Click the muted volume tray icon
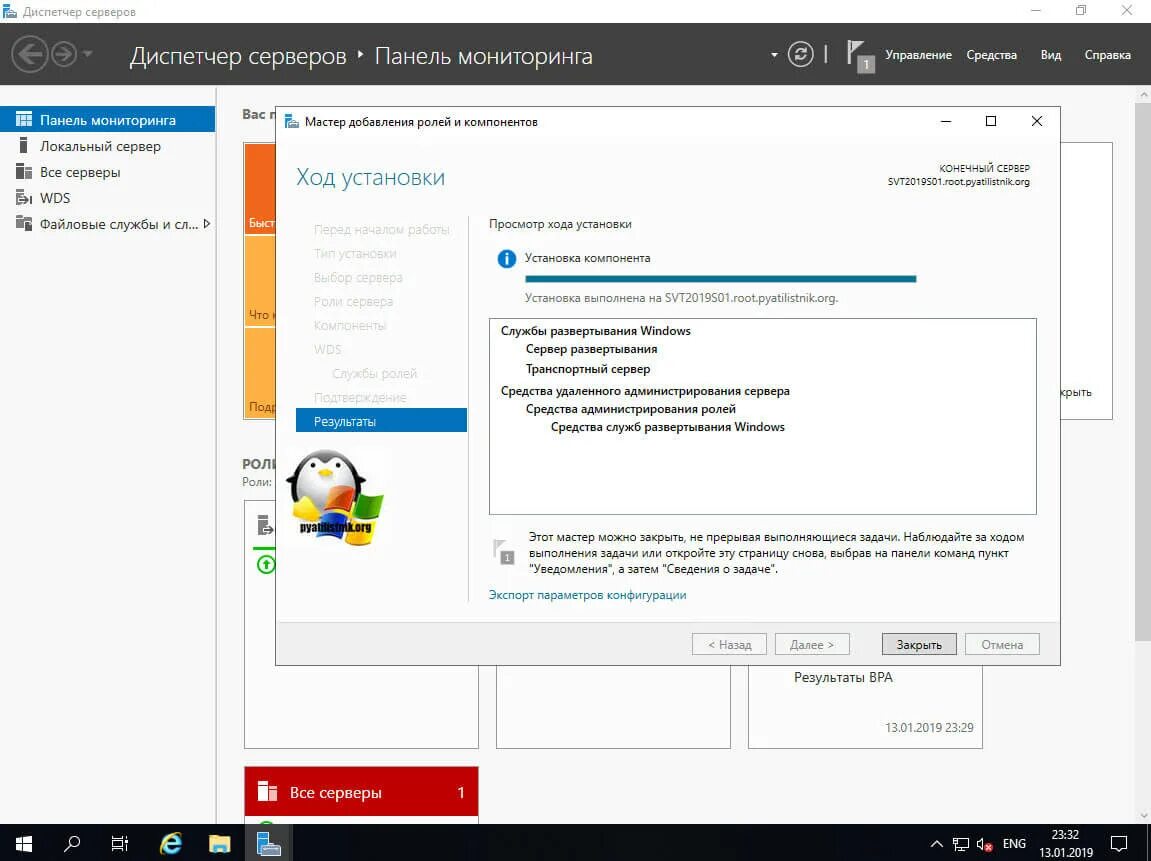Image resolution: width=1151 pixels, height=861 pixels. [985, 844]
